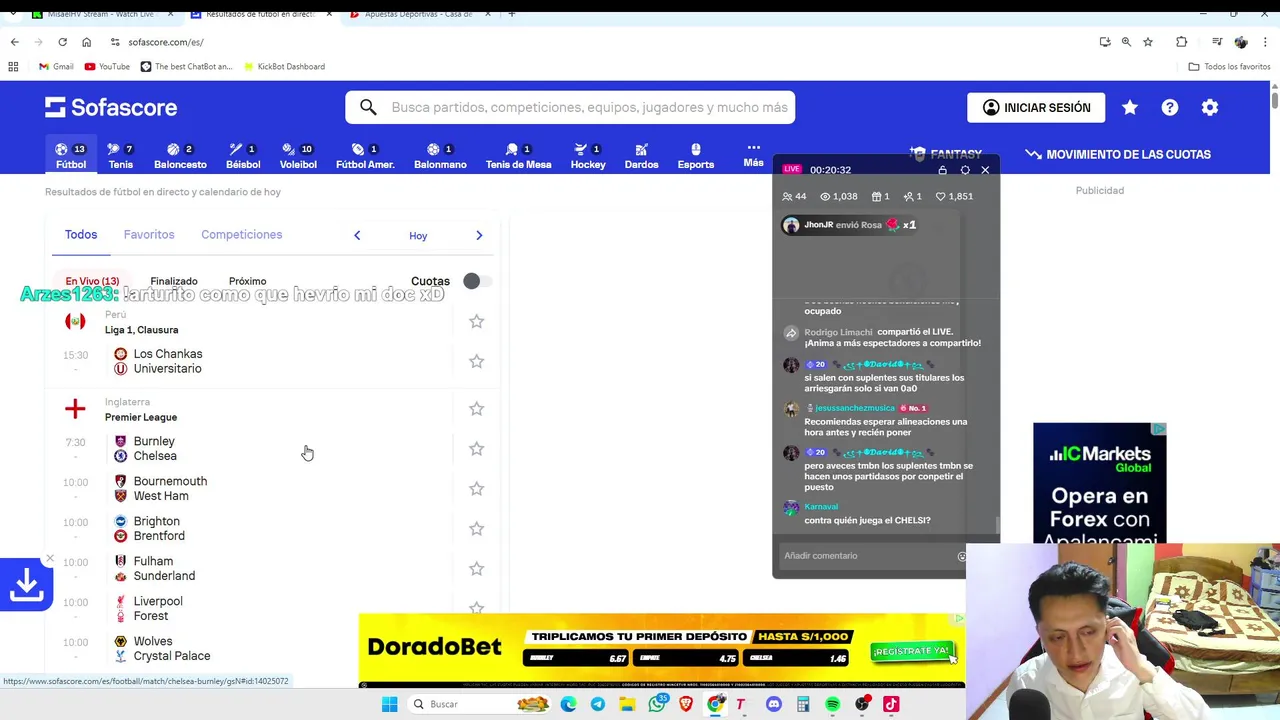Expand the Más sports menu
Screen dimensions: 1280x720
[x=753, y=155]
